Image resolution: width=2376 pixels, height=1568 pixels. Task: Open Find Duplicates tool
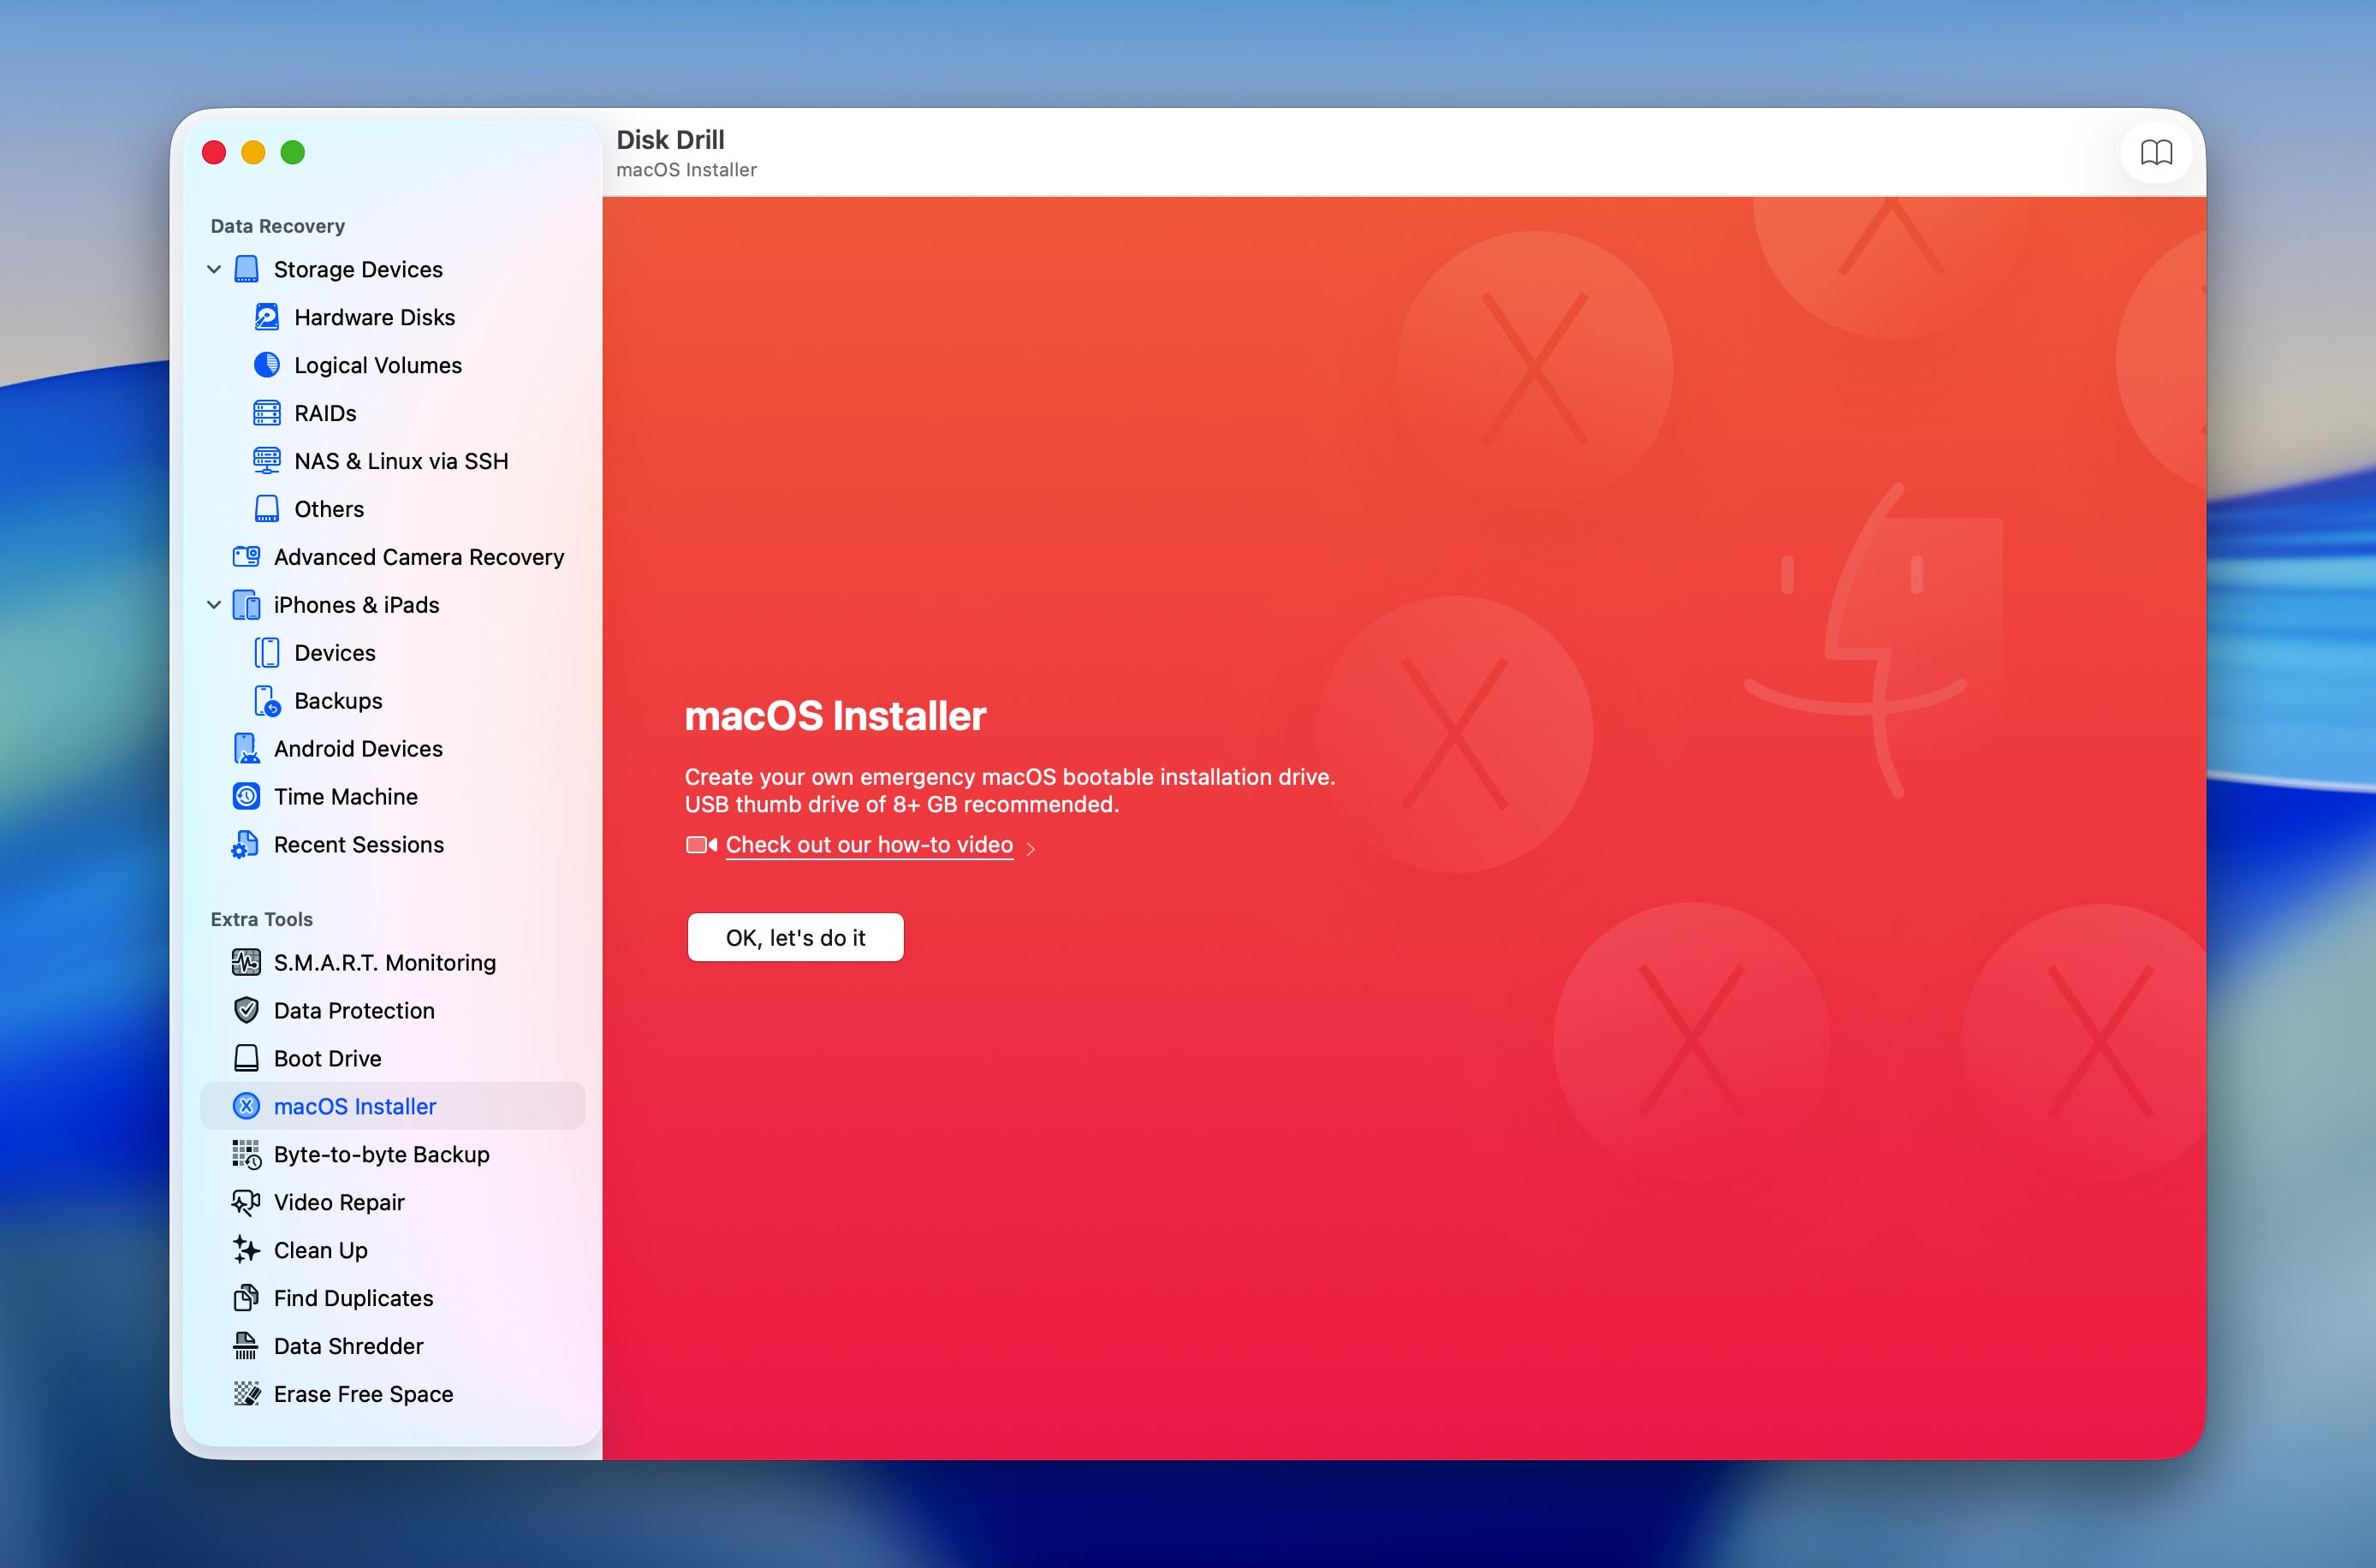click(x=393, y=1299)
